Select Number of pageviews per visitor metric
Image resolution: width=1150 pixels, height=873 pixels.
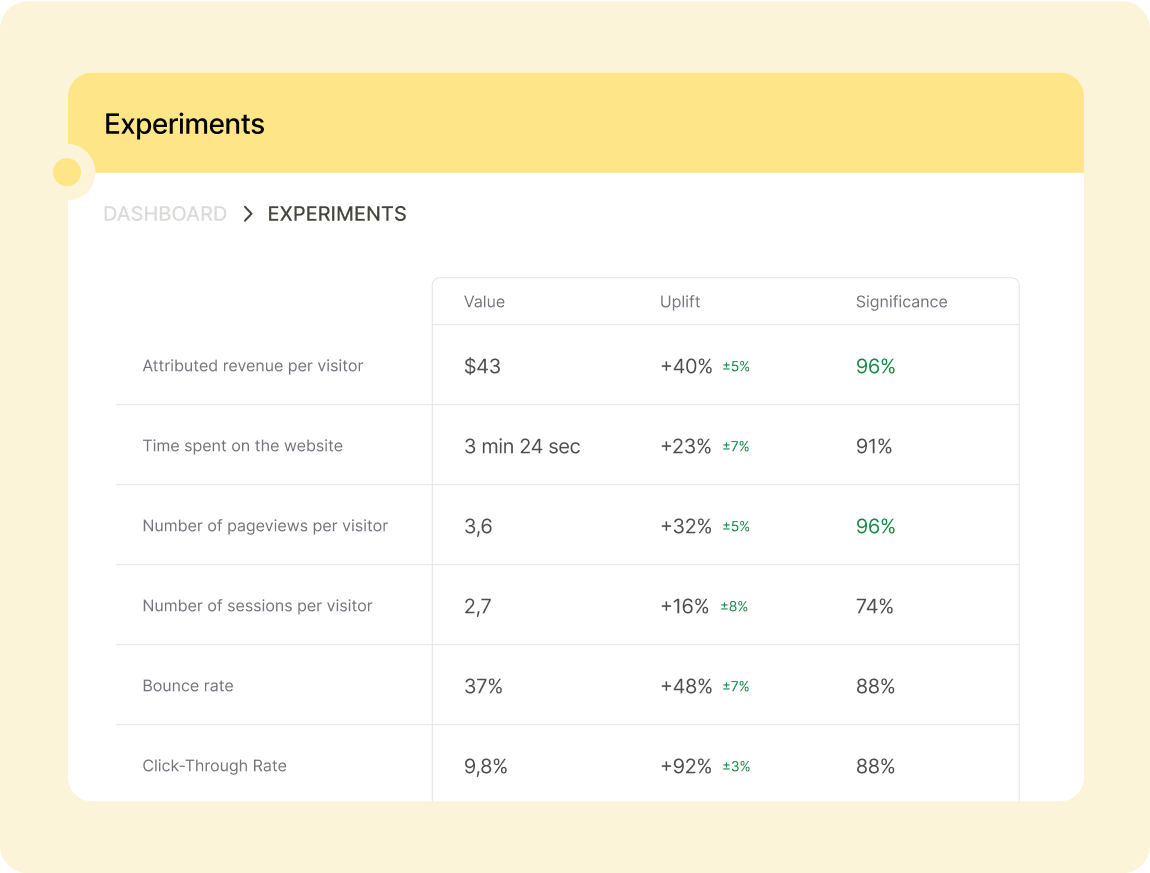[x=265, y=526]
